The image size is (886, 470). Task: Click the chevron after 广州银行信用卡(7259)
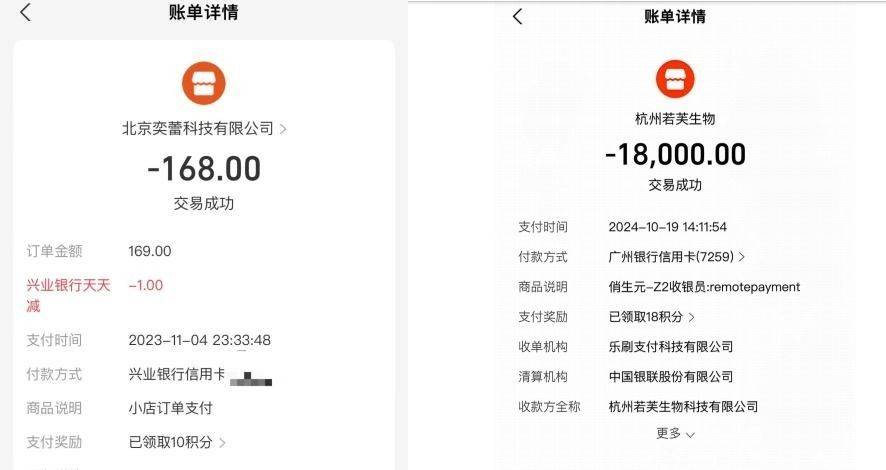(741, 257)
